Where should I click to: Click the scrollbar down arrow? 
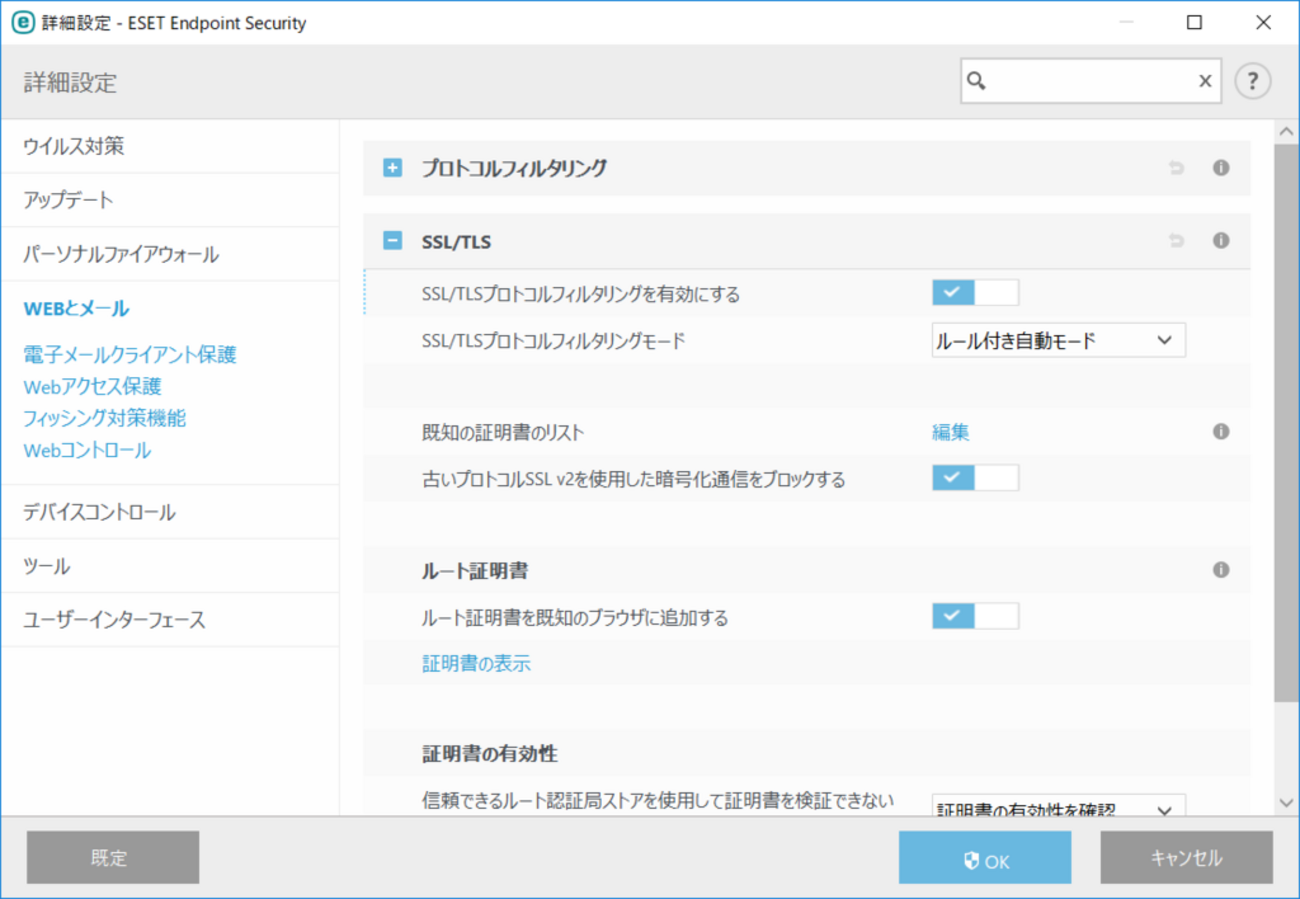[x=1287, y=801]
